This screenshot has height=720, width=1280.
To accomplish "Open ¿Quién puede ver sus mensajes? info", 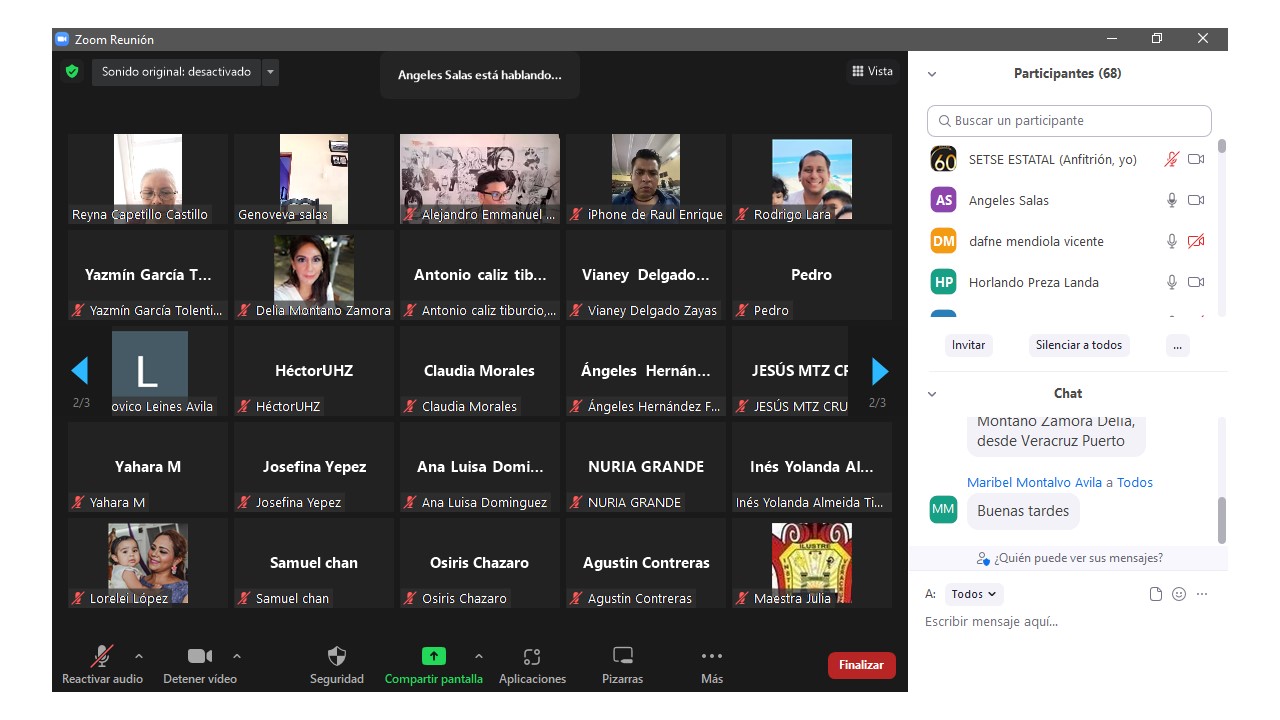I will pyautogui.click(x=1070, y=558).
